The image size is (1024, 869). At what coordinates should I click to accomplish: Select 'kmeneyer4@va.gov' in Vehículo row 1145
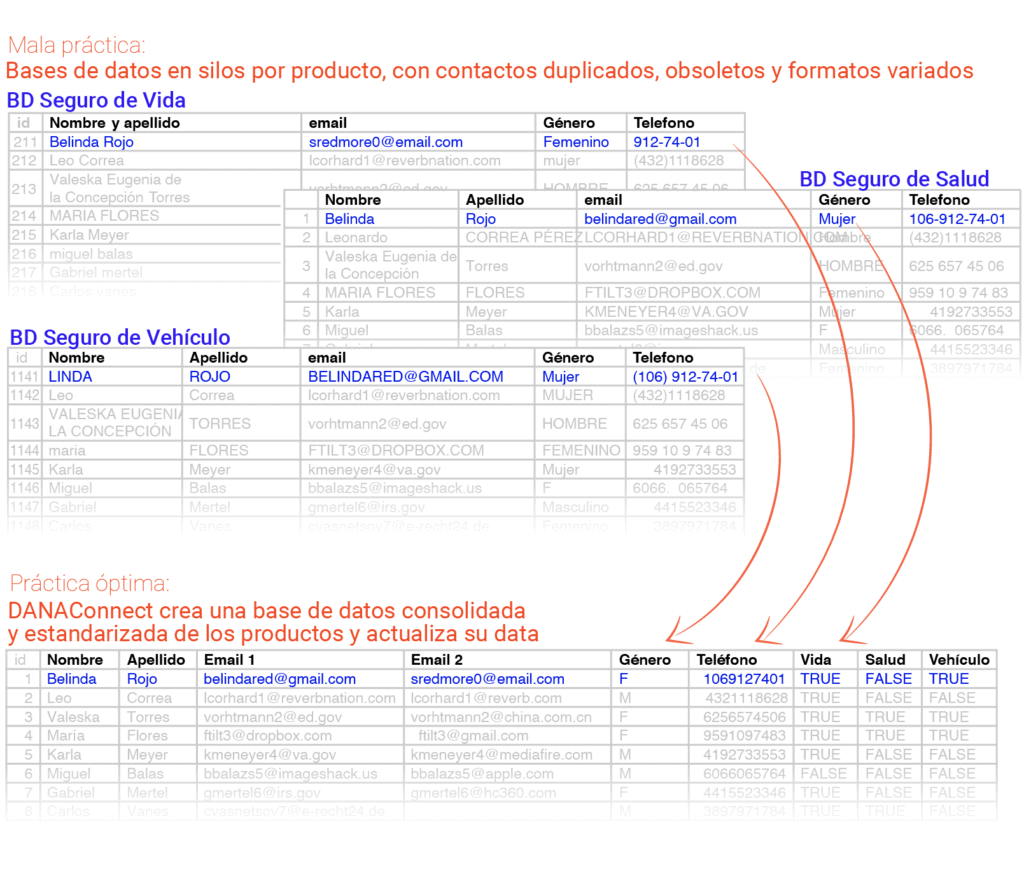(x=374, y=469)
